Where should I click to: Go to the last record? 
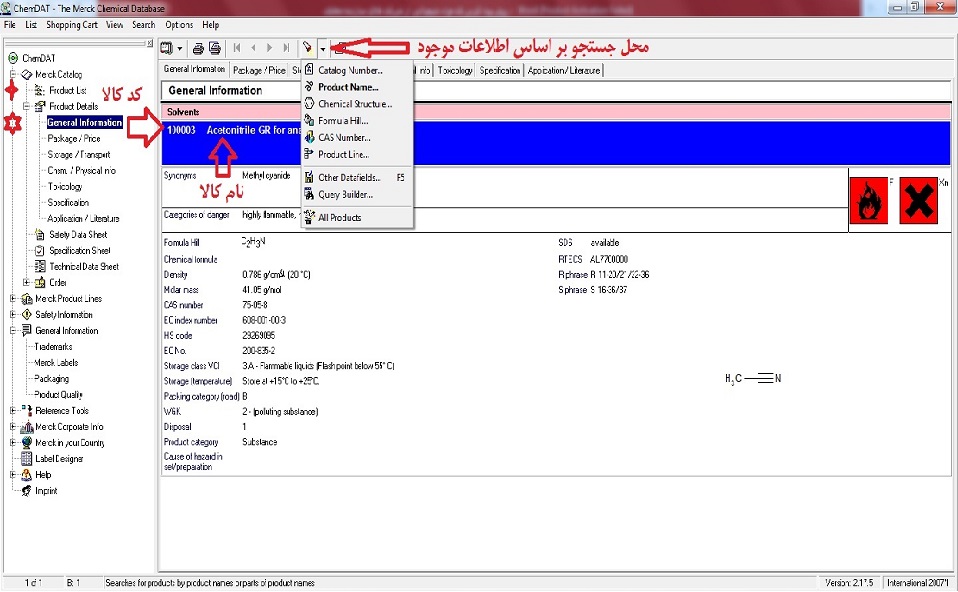coord(286,48)
